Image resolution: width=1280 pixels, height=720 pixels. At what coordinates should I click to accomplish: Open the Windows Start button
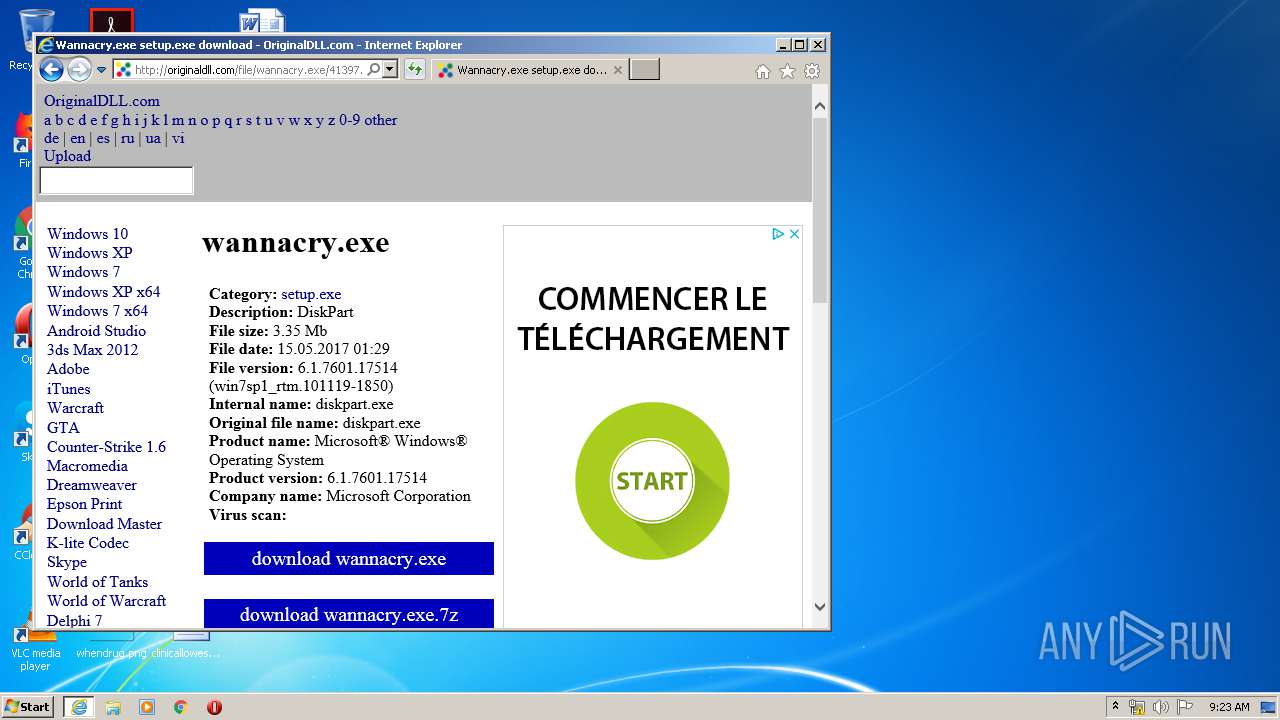(x=27, y=706)
